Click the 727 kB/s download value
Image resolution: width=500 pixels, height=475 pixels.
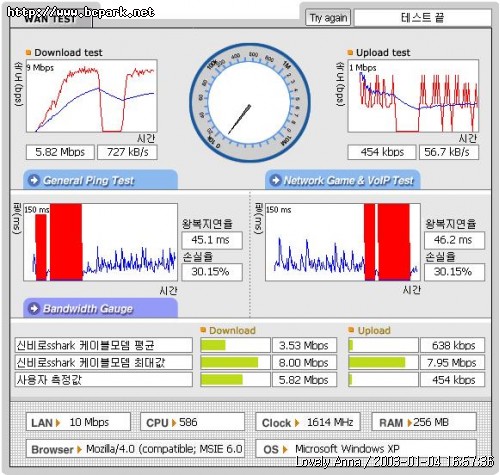coord(127,152)
